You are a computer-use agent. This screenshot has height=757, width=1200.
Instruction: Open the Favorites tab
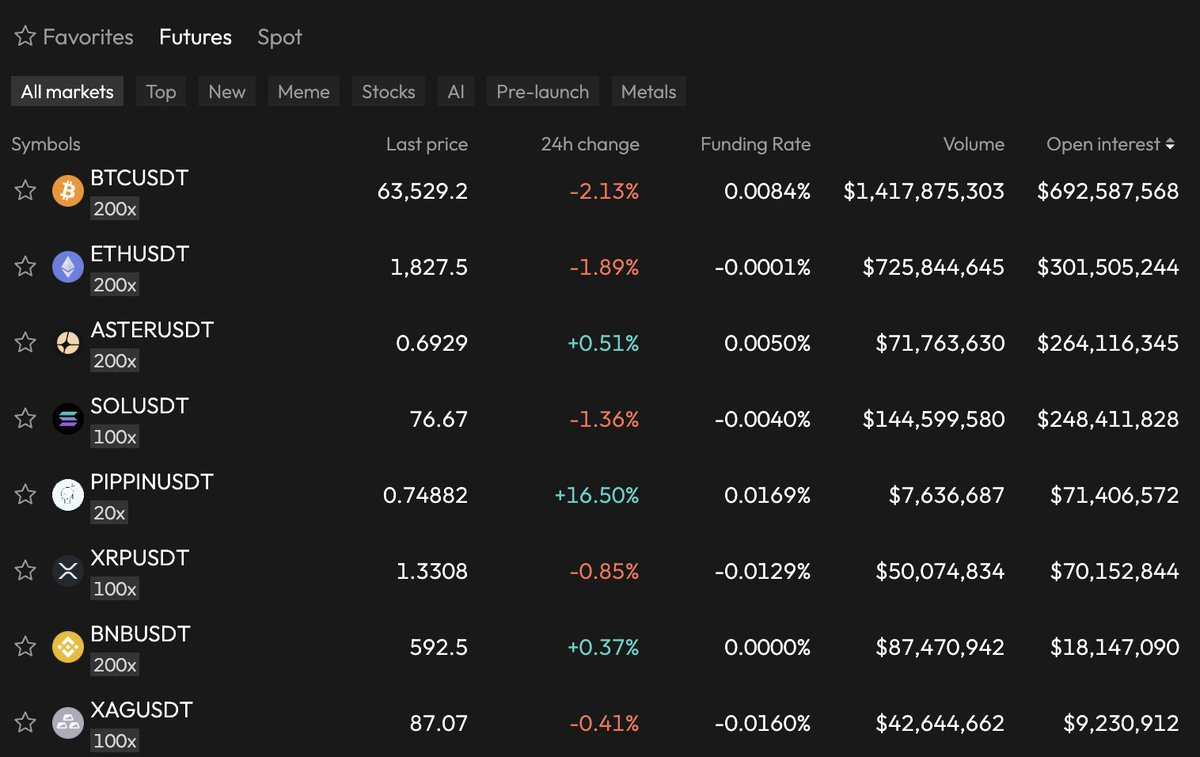tap(74, 37)
